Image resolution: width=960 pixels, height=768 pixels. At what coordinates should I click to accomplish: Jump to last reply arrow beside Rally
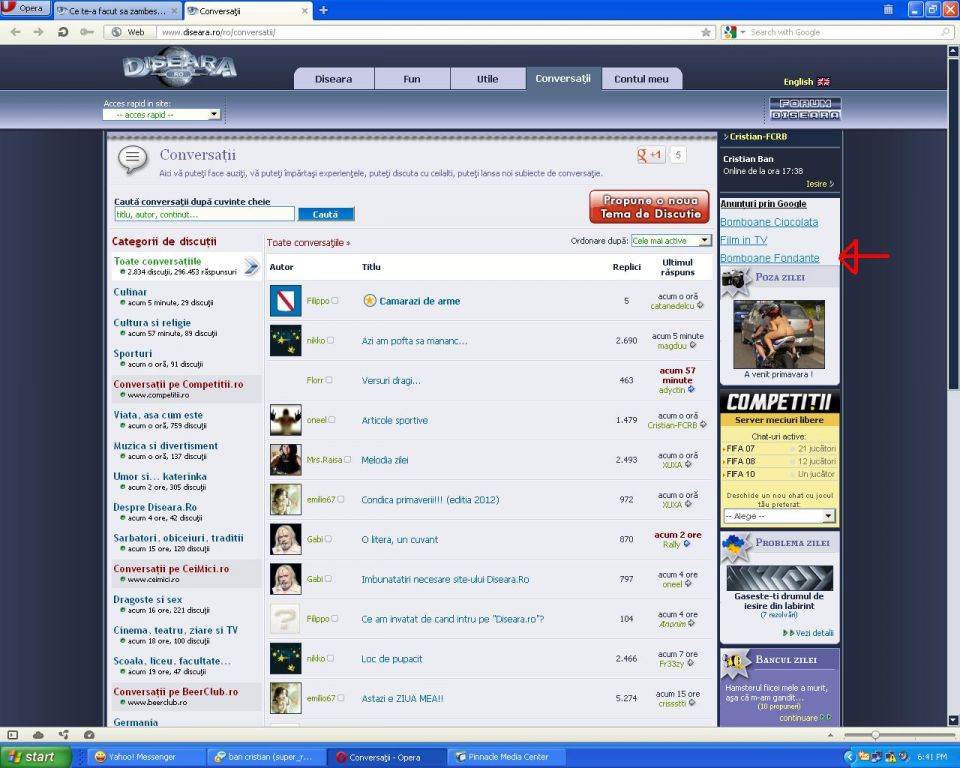click(x=686, y=544)
